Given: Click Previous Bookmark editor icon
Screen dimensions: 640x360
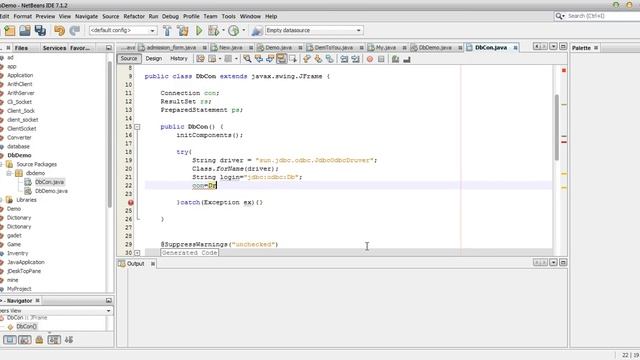Looking at the screenshot, I should [307, 59].
